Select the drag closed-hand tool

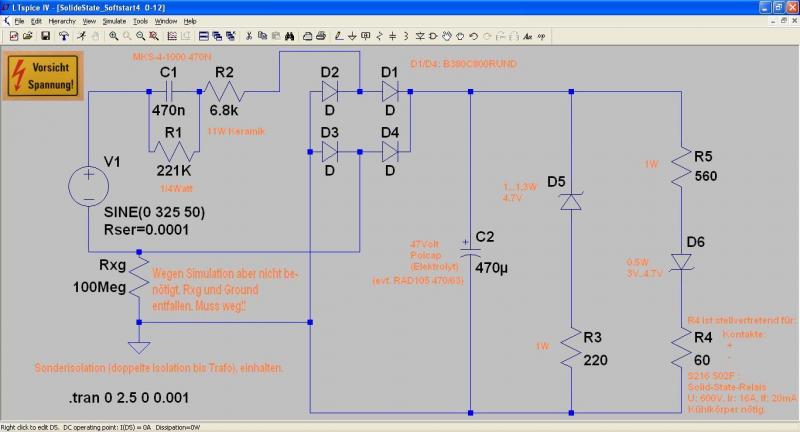pyautogui.click(x=460, y=36)
